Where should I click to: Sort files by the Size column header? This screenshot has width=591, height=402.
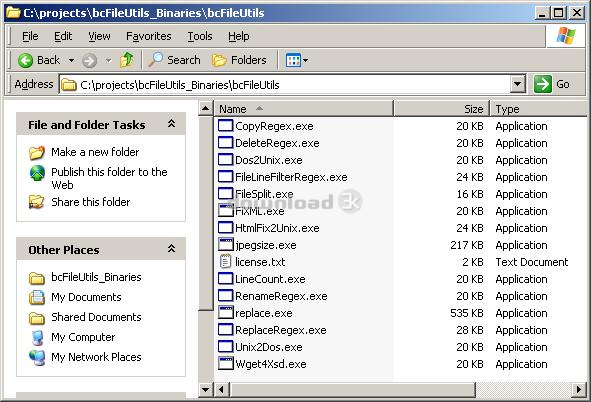tap(441, 109)
